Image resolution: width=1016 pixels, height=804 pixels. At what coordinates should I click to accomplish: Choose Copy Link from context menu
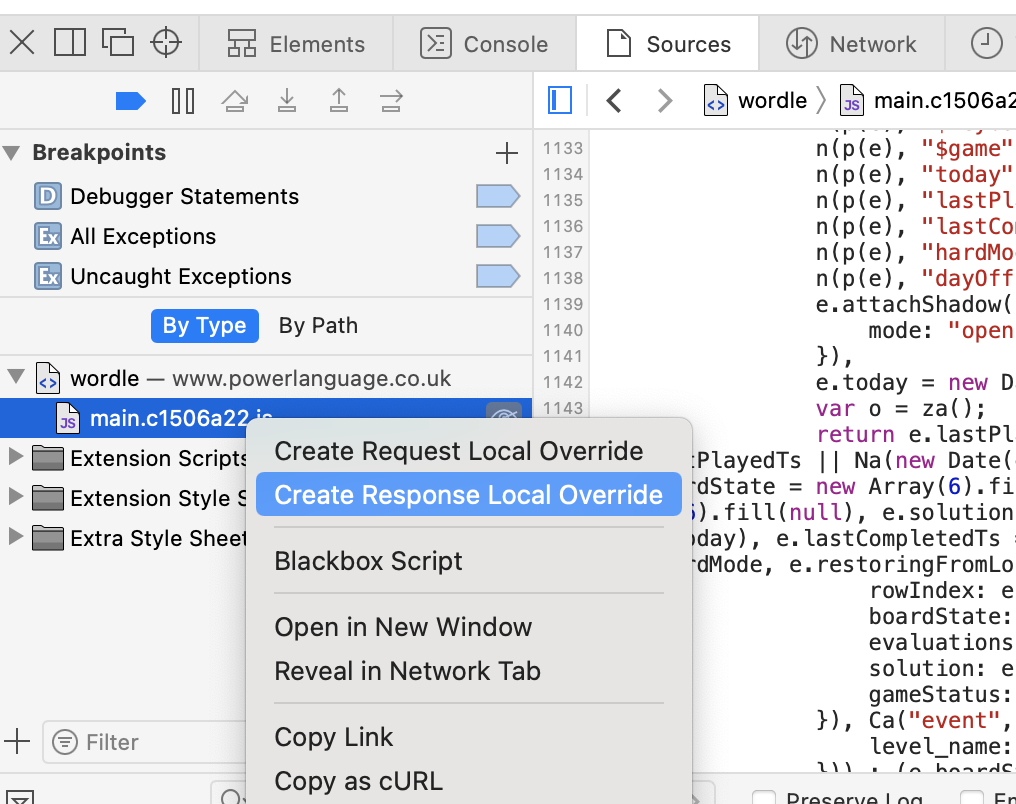click(x=469, y=737)
